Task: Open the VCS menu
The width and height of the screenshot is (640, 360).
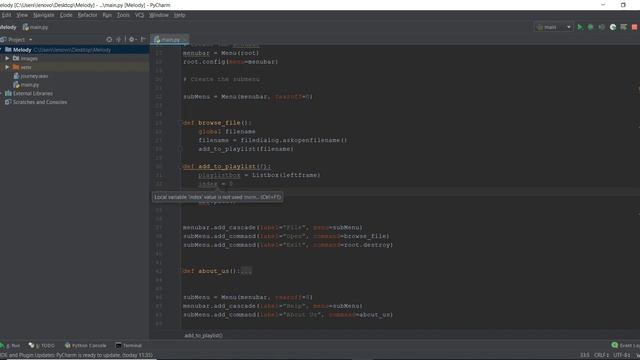Action: [140, 15]
